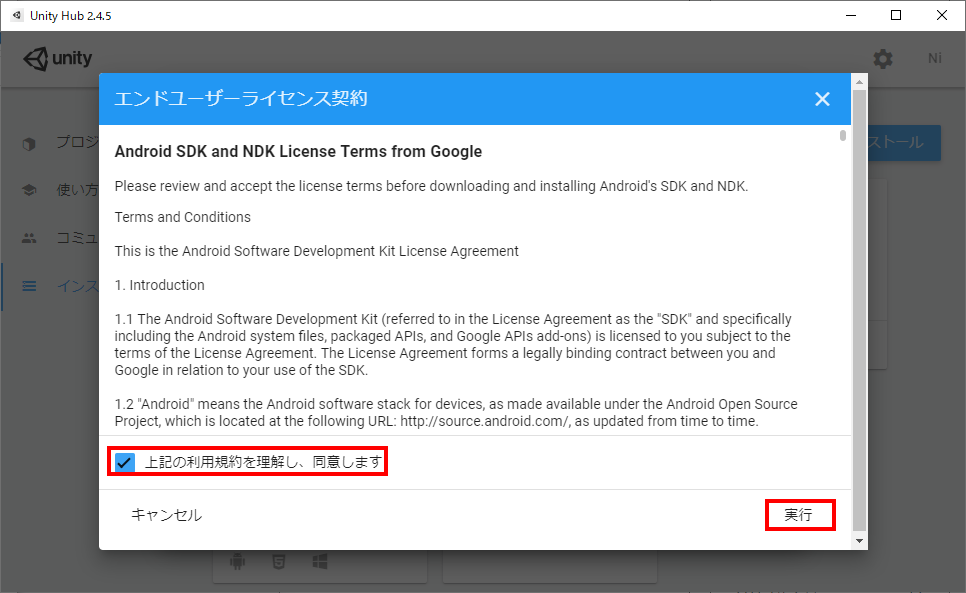Image resolution: width=966 pixels, height=593 pixels.
Task: Click the outer scrollbar down arrow
Action: click(859, 541)
